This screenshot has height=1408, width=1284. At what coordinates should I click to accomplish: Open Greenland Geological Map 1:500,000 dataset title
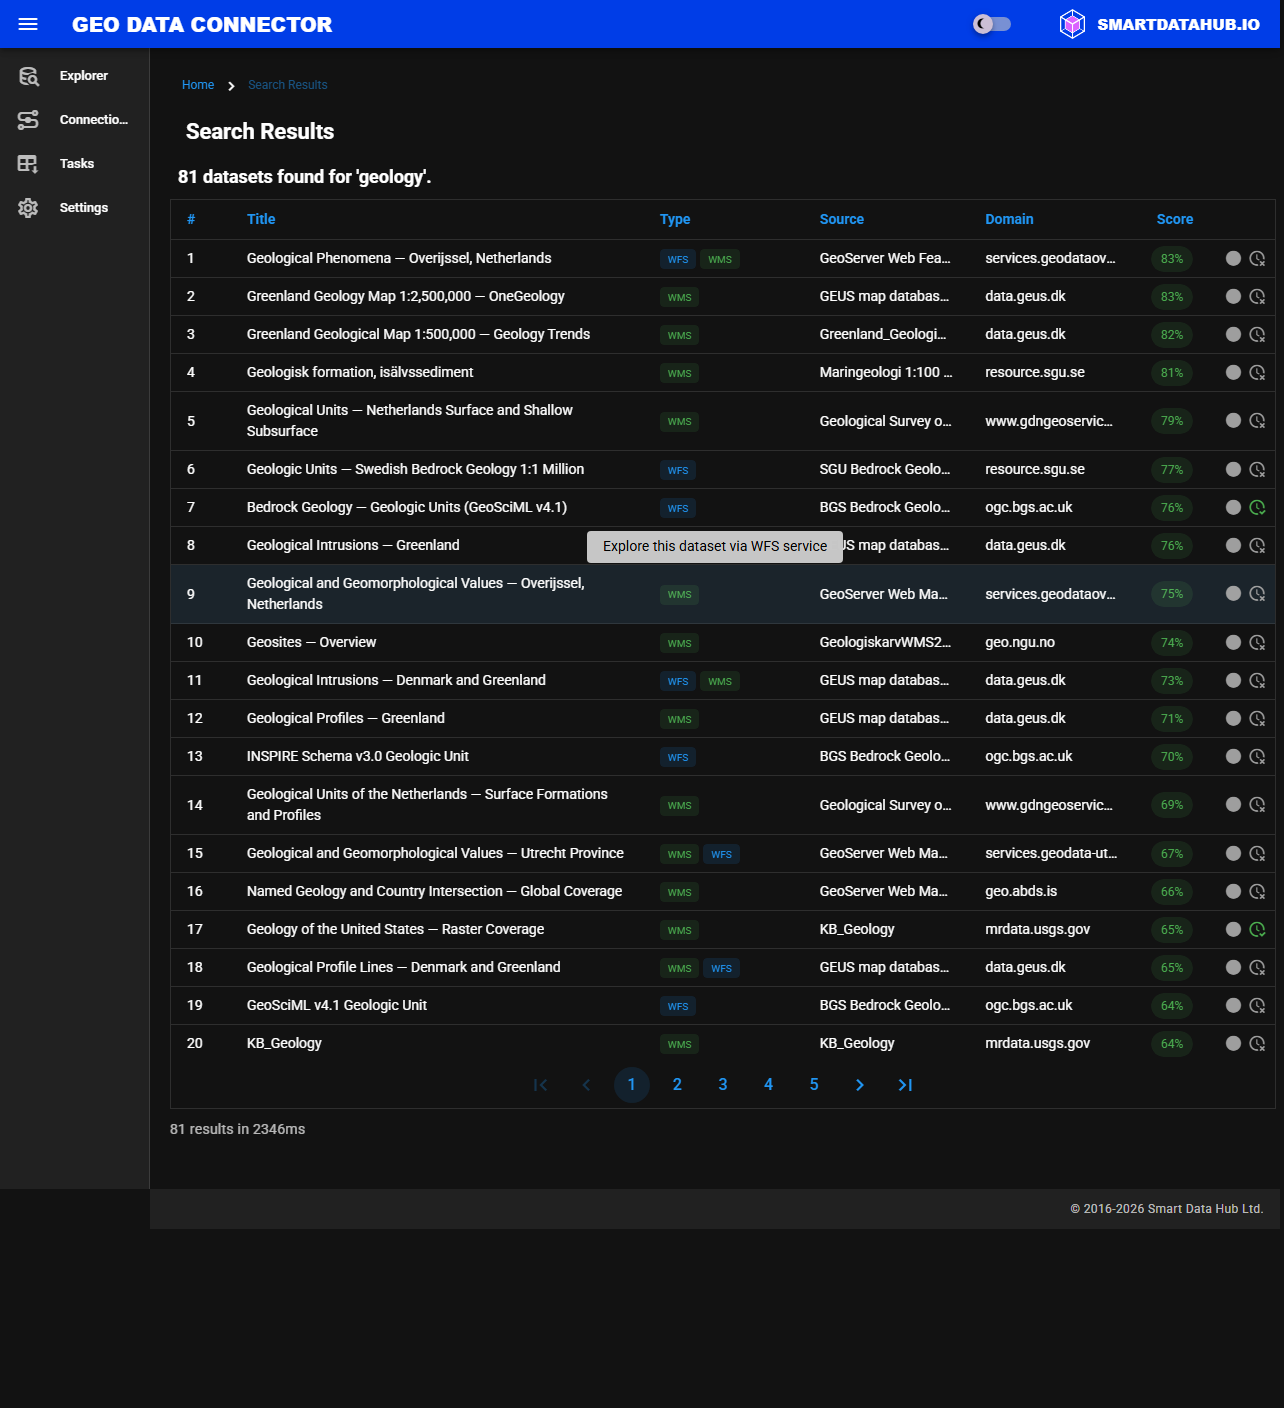point(418,334)
